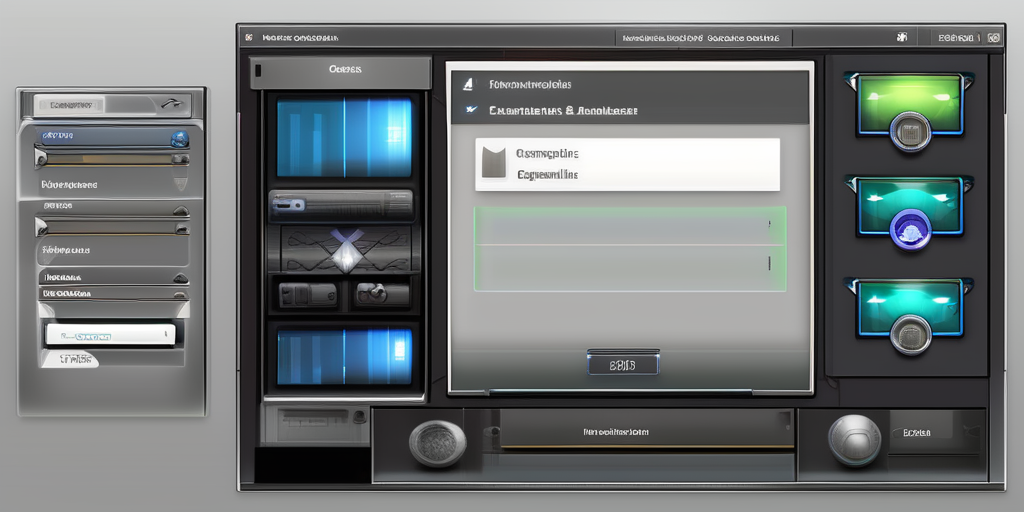Open the rounded tab below the white input field

(x=70, y=359)
